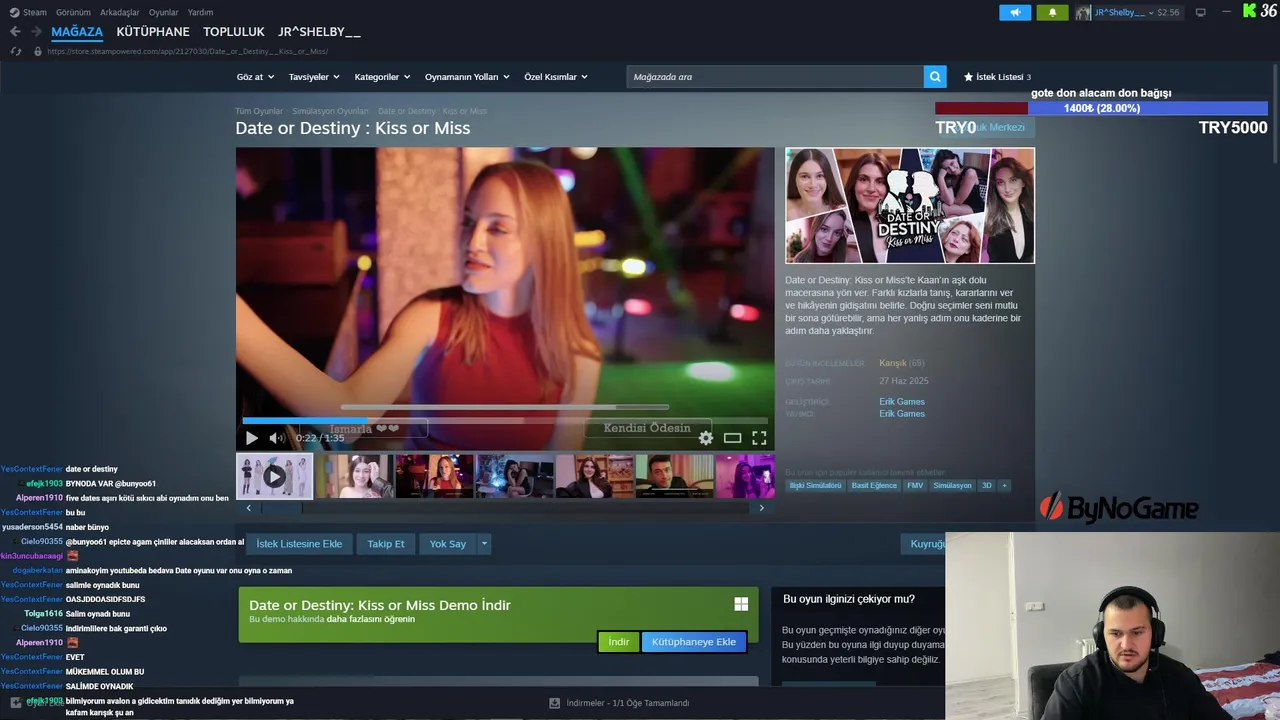Click the page URL in the address bar

point(188,51)
